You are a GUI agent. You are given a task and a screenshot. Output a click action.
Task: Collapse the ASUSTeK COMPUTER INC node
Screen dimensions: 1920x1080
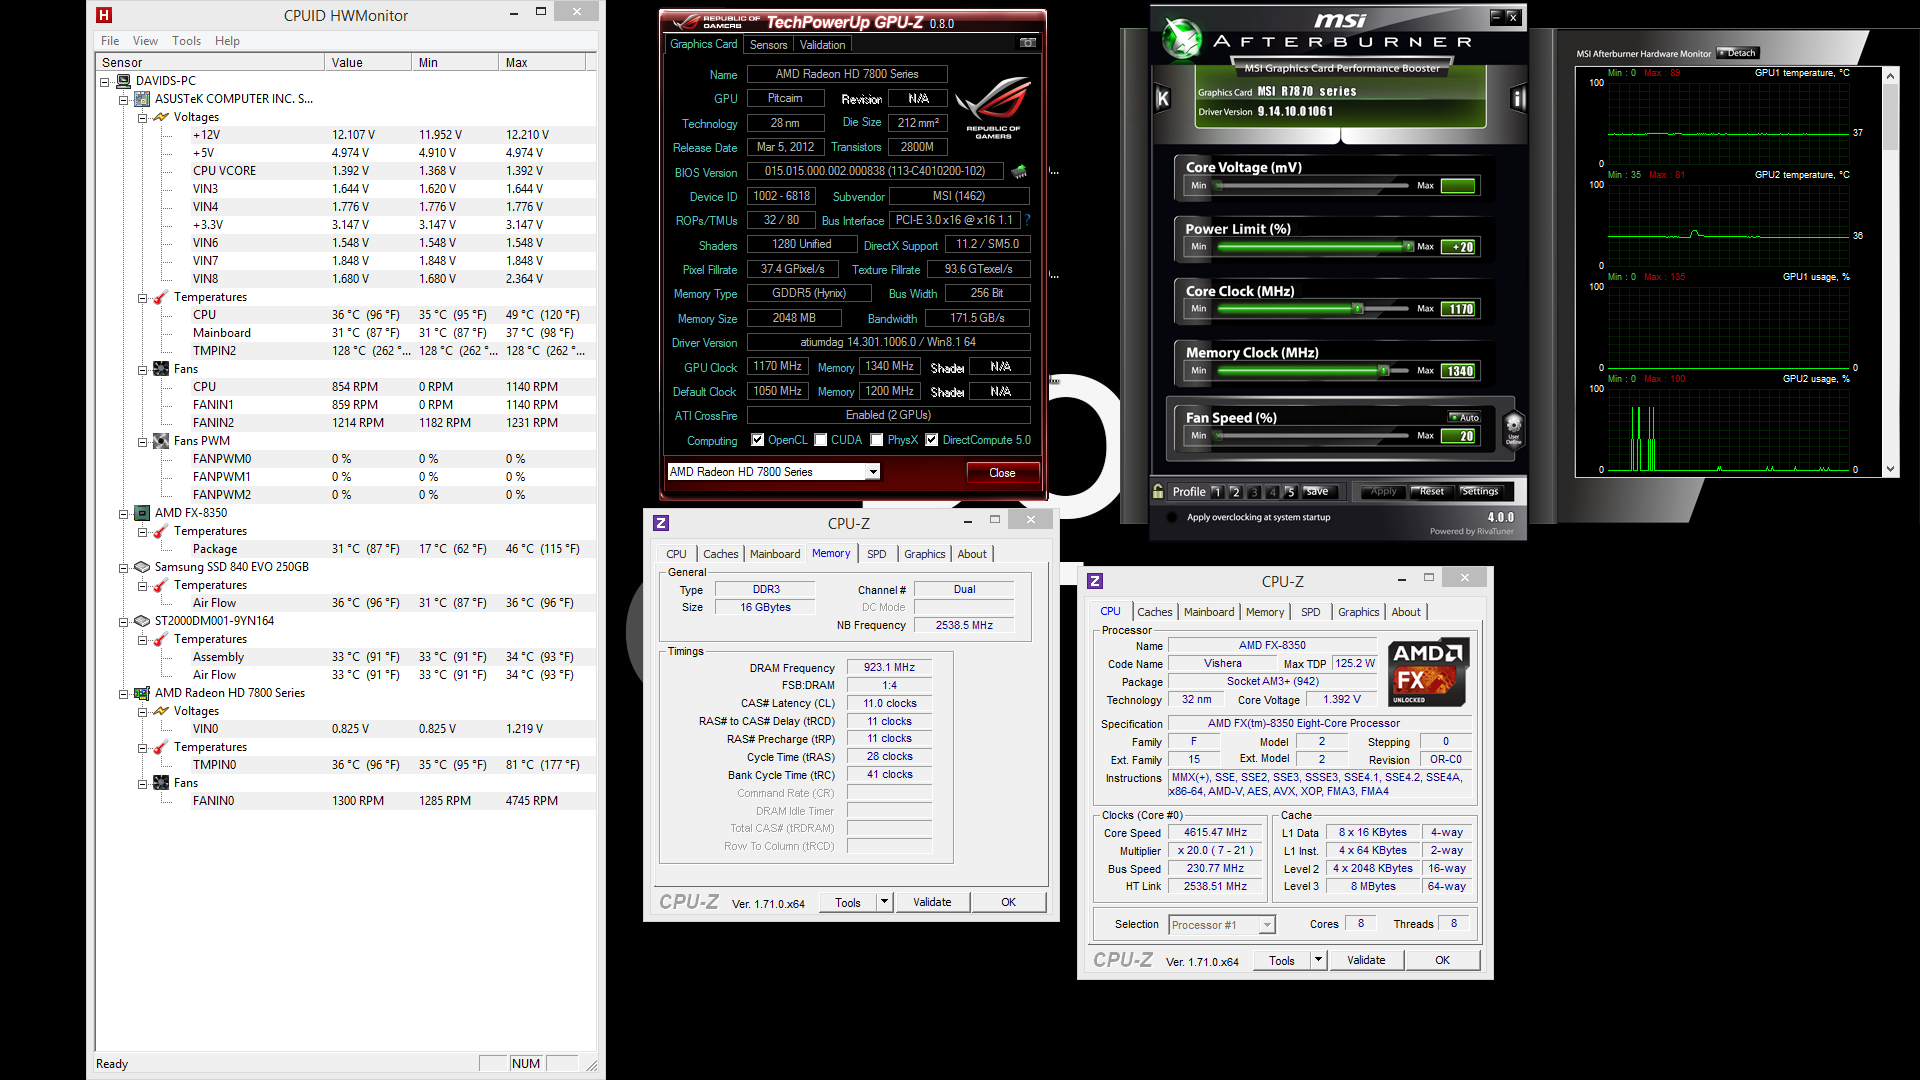pyautogui.click(x=123, y=100)
